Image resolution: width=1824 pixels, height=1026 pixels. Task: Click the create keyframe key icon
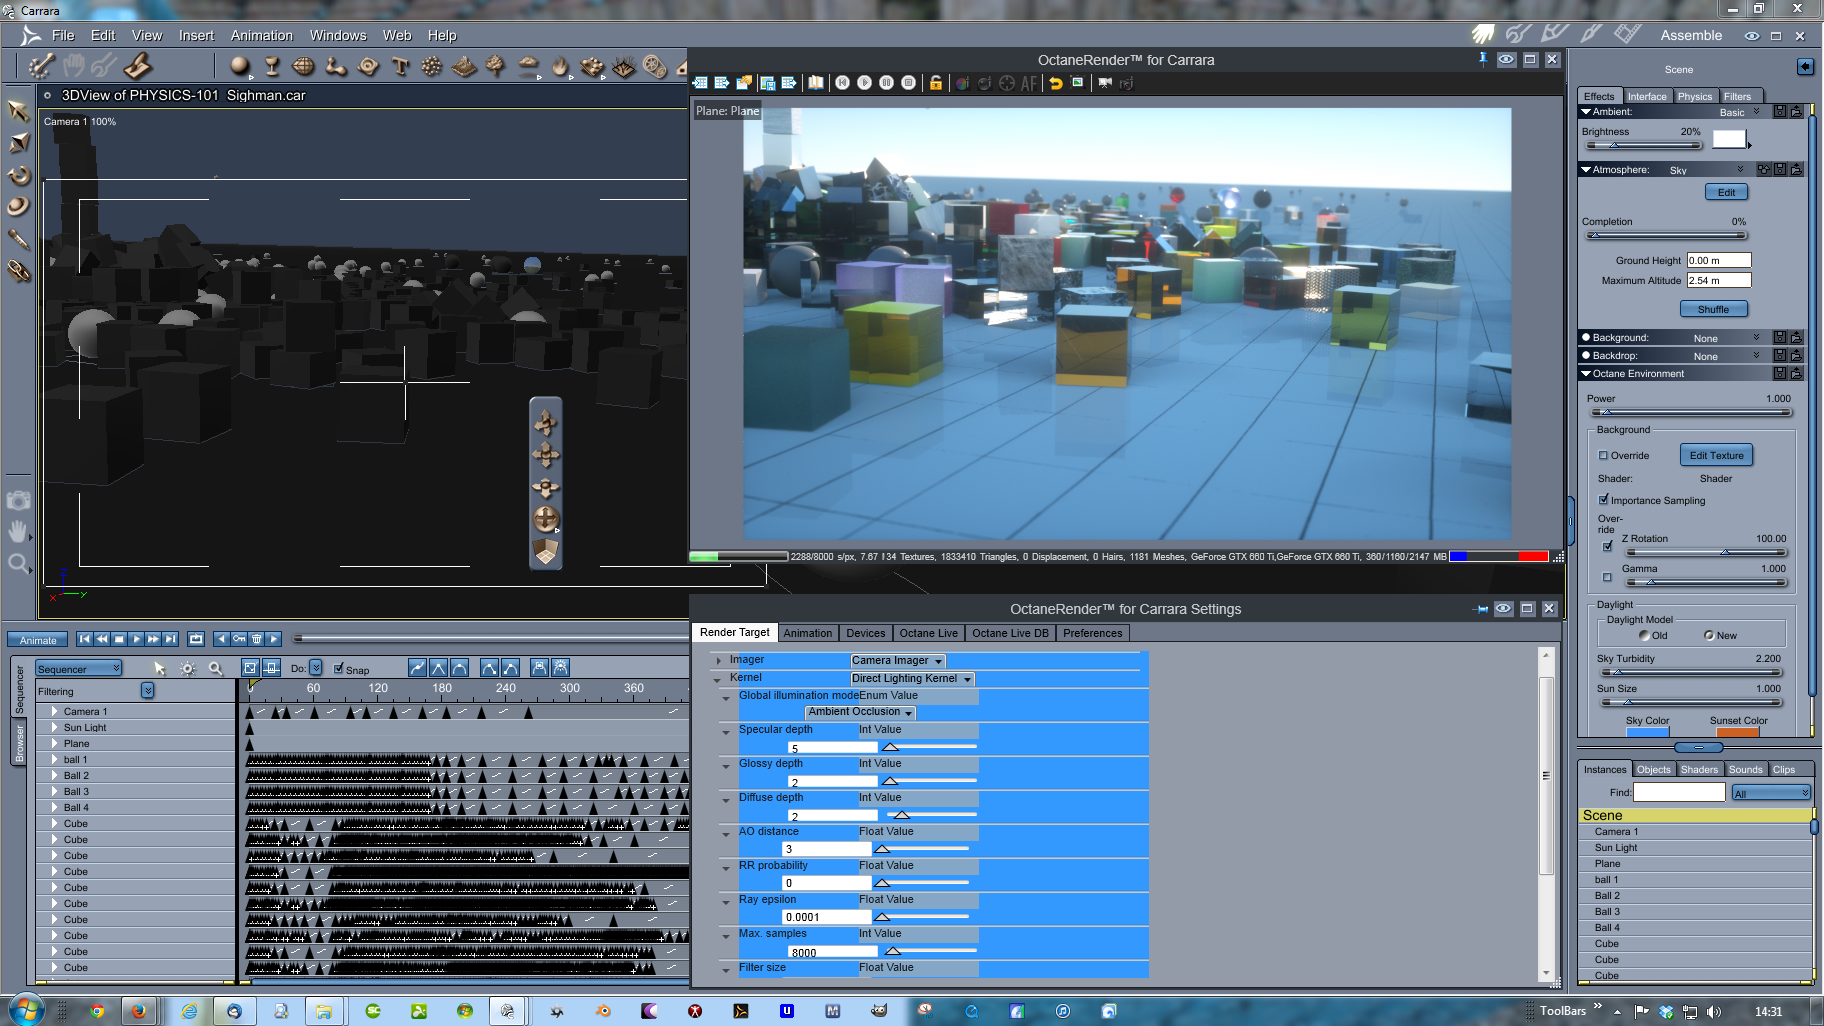tap(239, 639)
